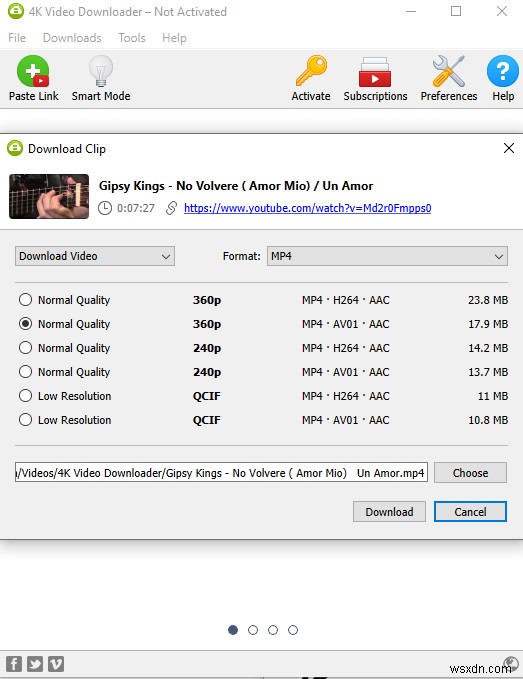
Task: Open the Downloads menu
Action: coord(72,38)
